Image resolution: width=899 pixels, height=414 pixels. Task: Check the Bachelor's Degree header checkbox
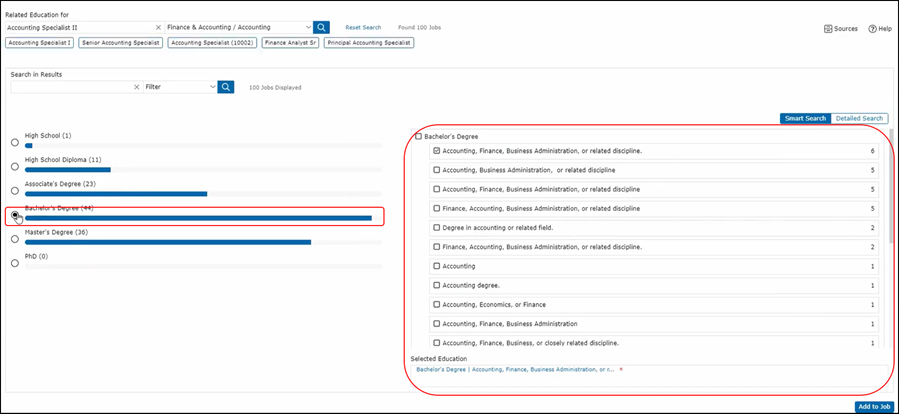pyautogui.click(x=418, y=136)
